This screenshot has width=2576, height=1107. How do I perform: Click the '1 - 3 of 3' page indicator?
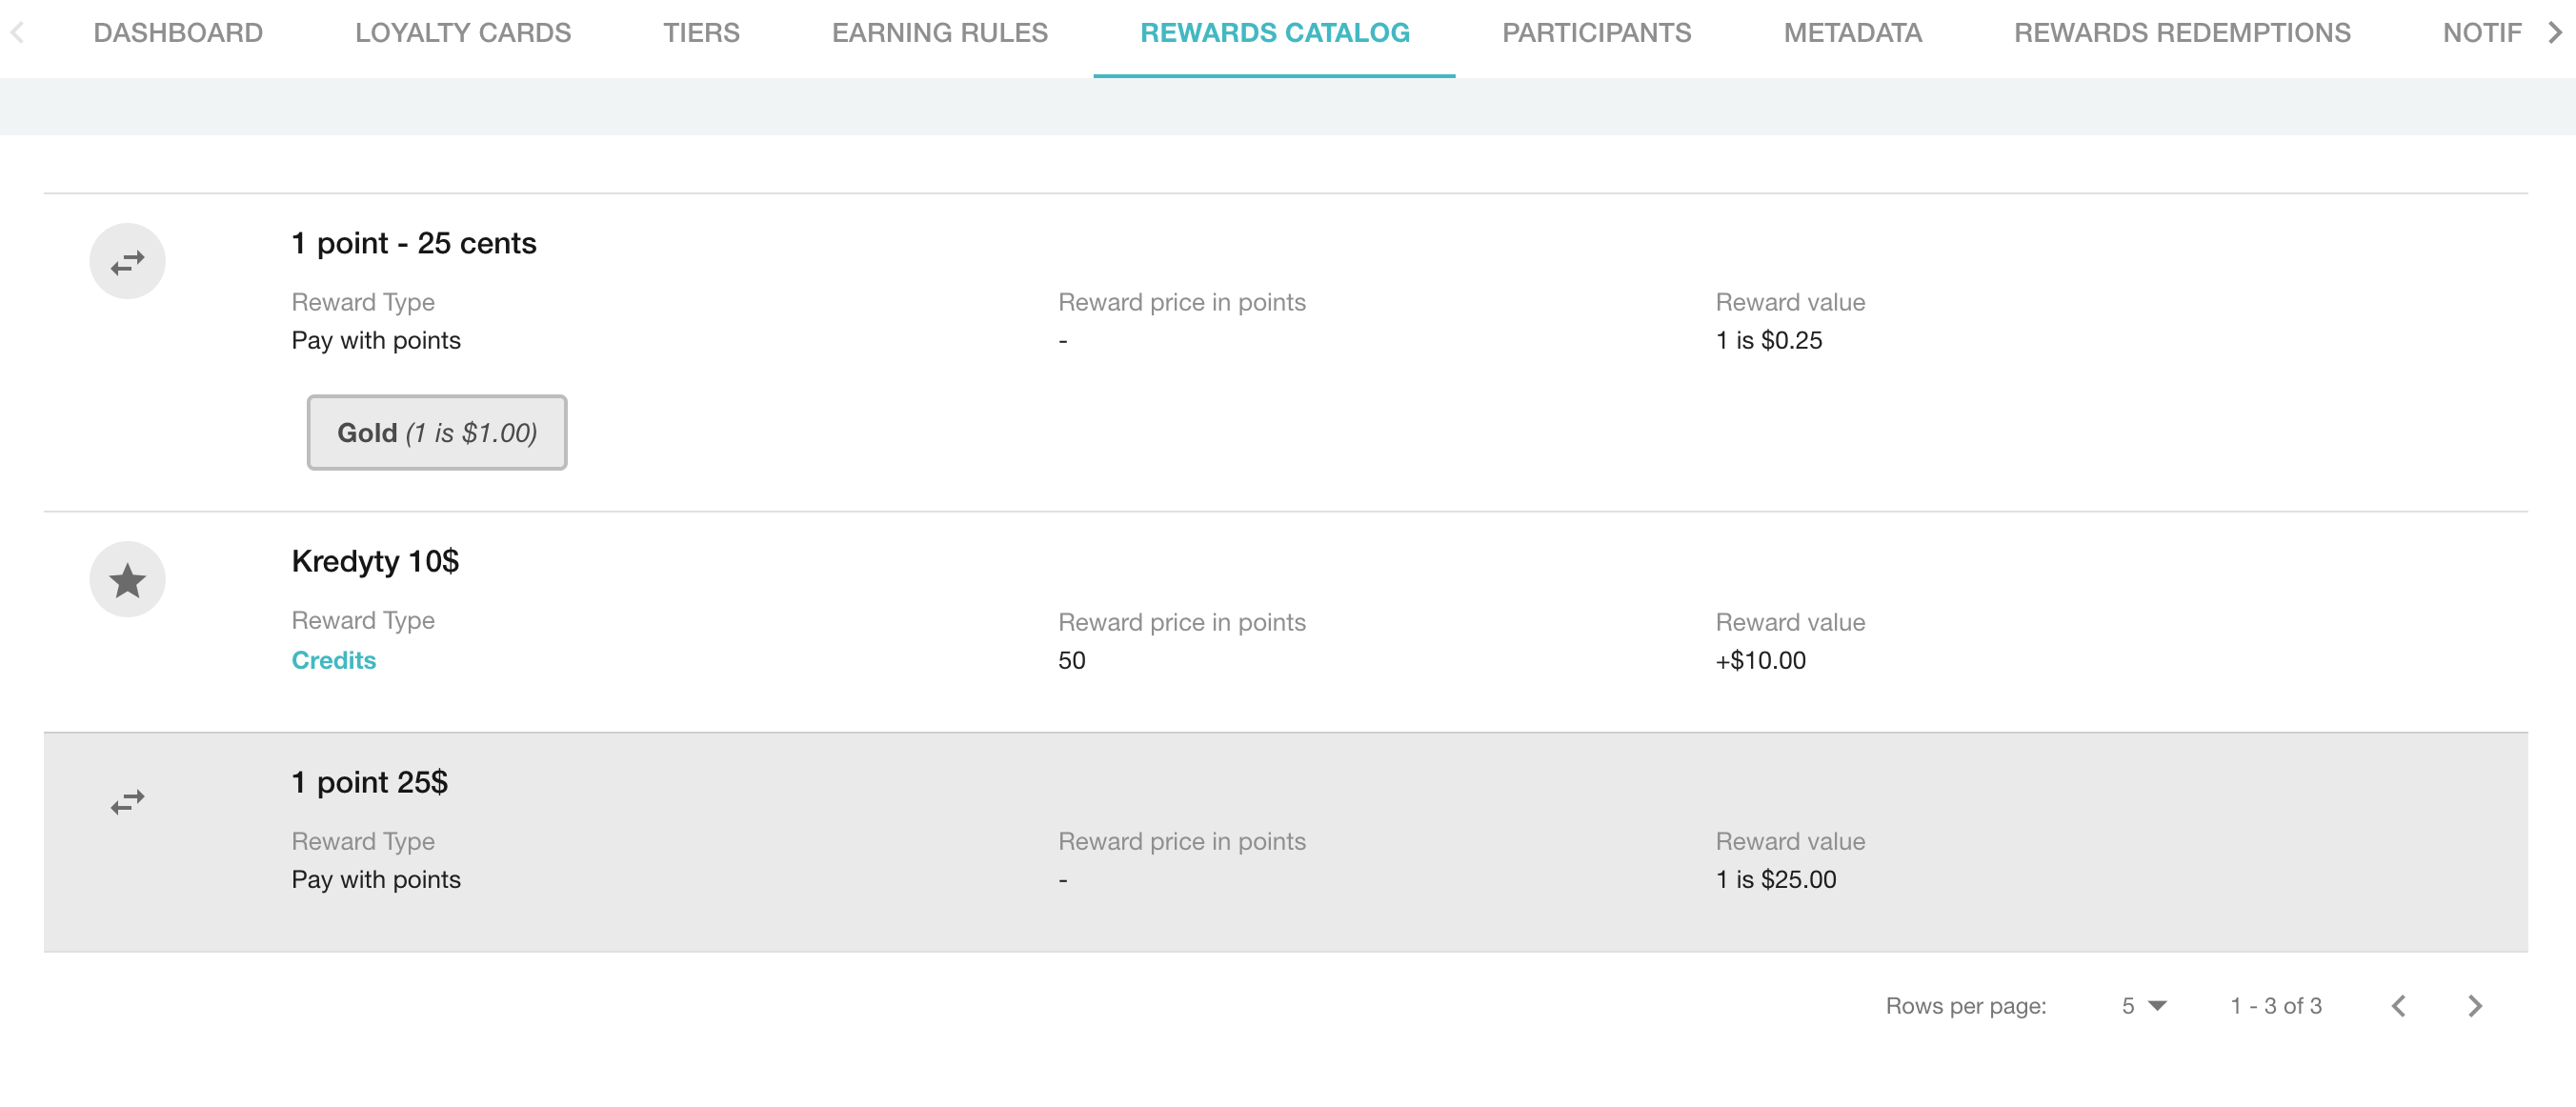tap(2274, 1006)
